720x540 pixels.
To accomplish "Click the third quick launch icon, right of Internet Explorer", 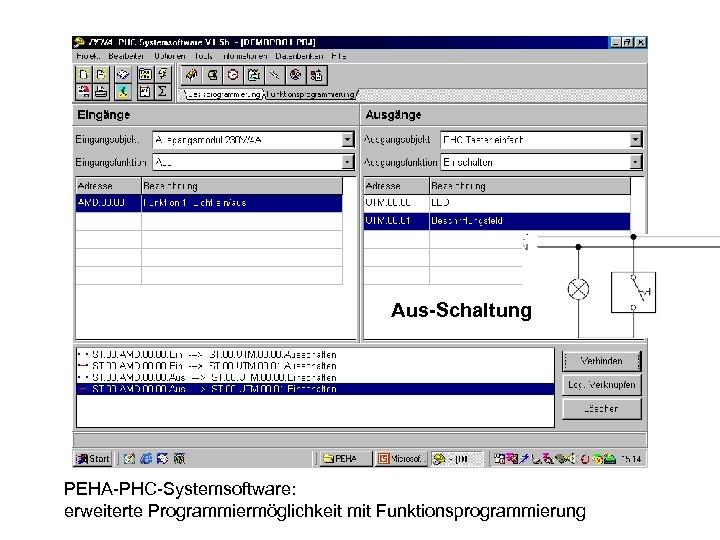I will pyautogui.click(x=163, y=459).
